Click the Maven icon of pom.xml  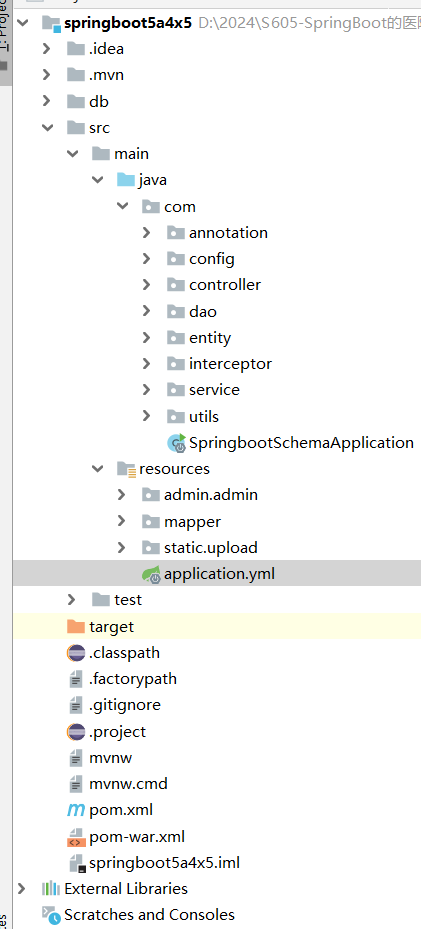[76, 810]
